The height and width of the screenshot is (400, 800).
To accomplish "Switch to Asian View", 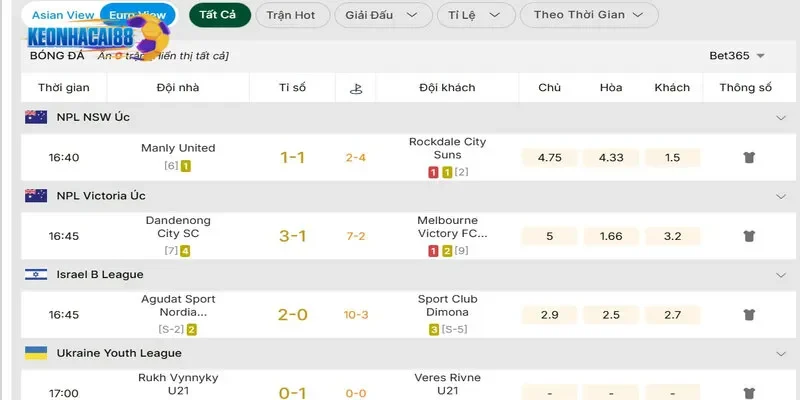I will tap(63, 15).
